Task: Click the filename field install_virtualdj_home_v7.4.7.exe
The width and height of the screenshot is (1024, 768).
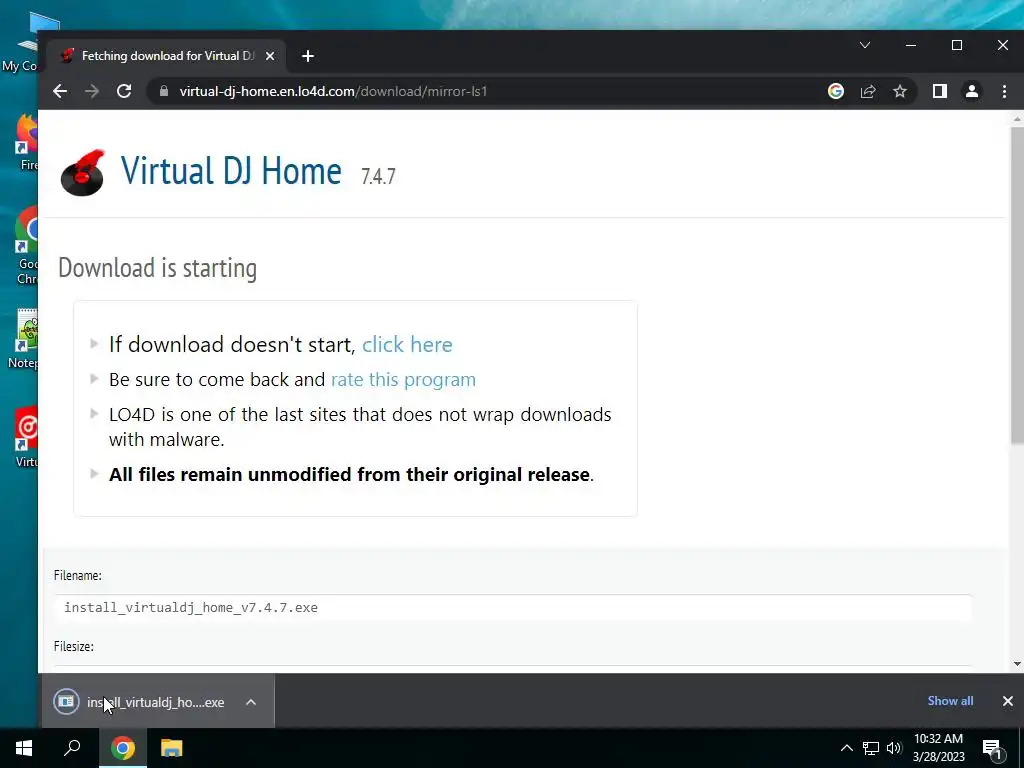Action: [x=513, y=607]
